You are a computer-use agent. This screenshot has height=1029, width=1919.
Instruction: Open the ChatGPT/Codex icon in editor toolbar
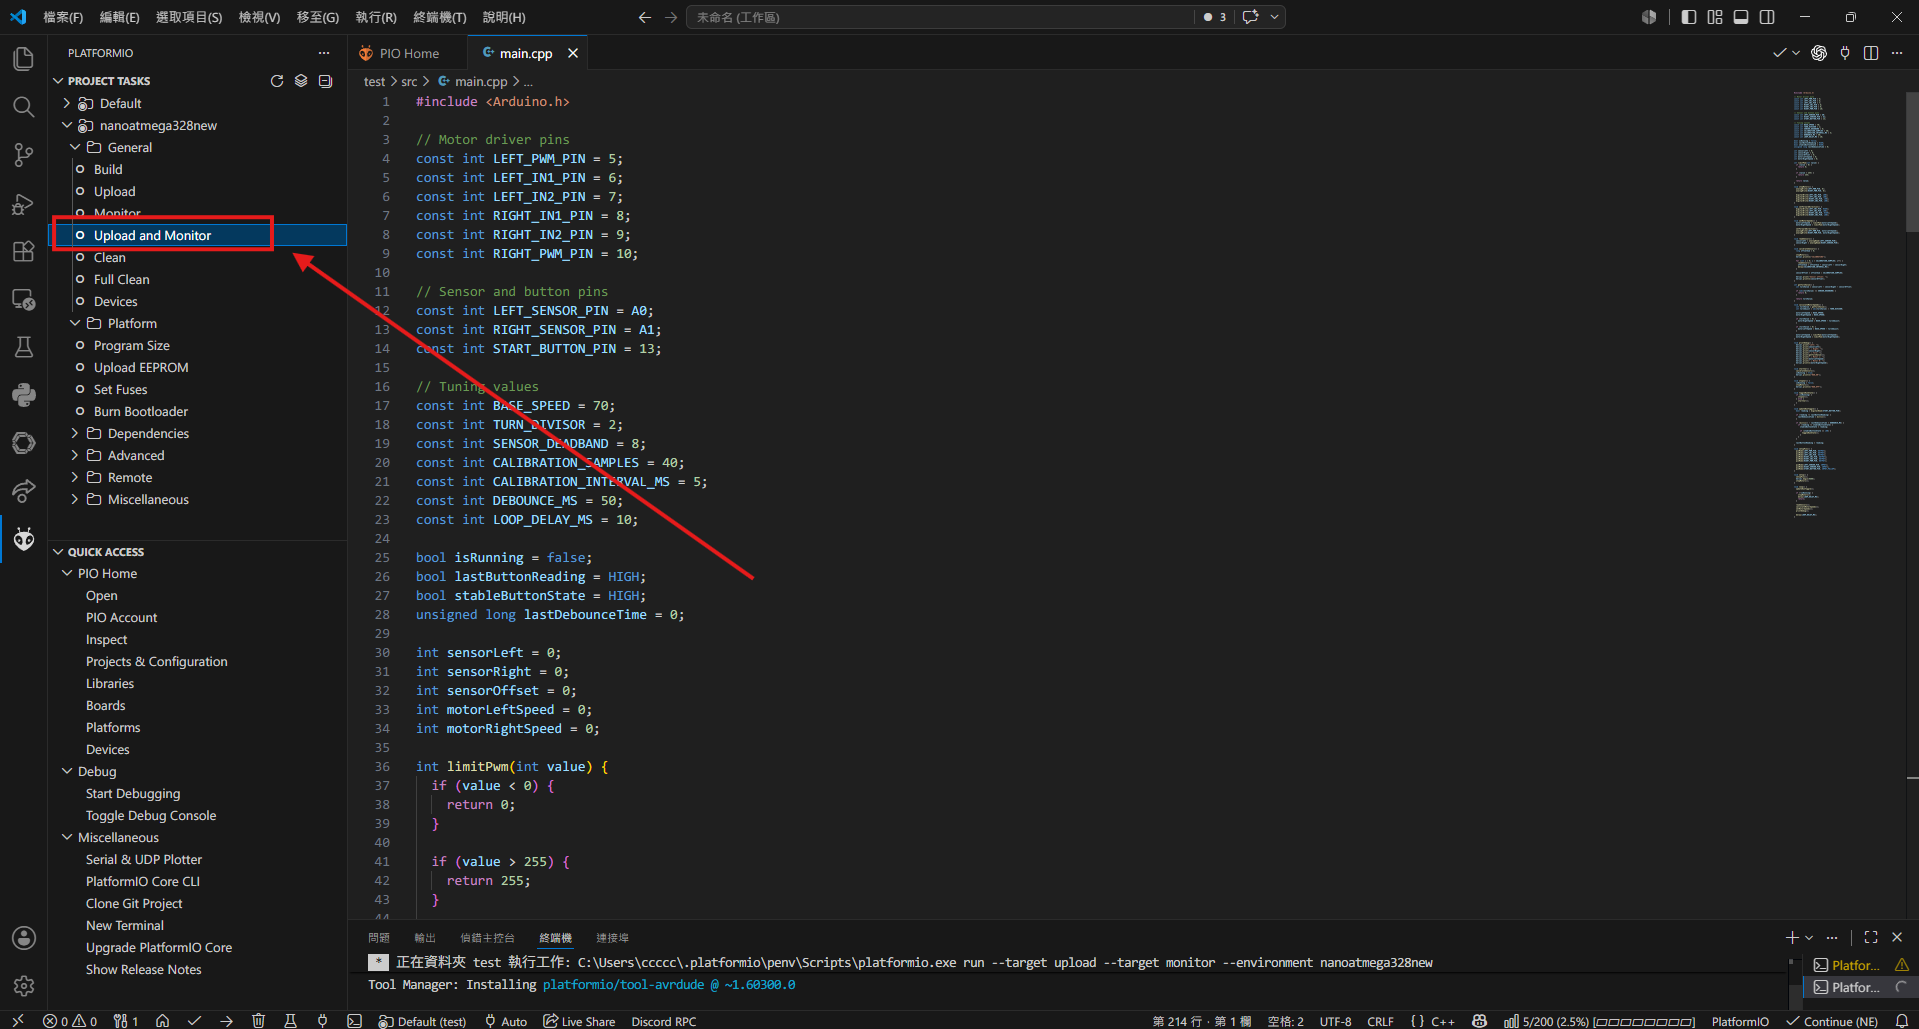[1819, 53]
